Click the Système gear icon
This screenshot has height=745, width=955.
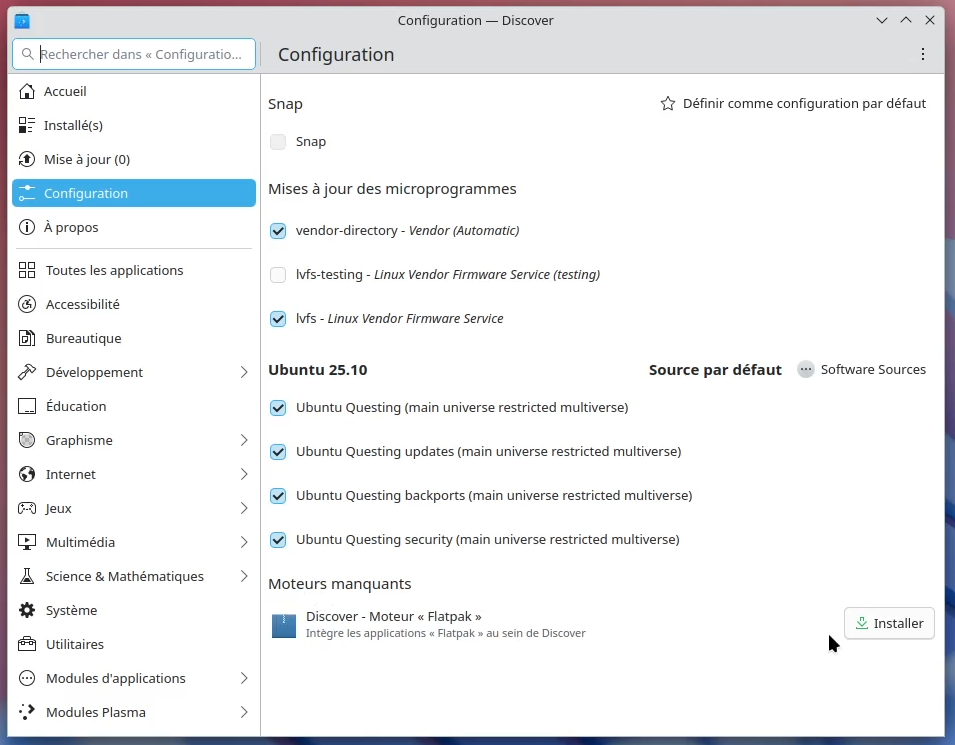pos(27,611)
